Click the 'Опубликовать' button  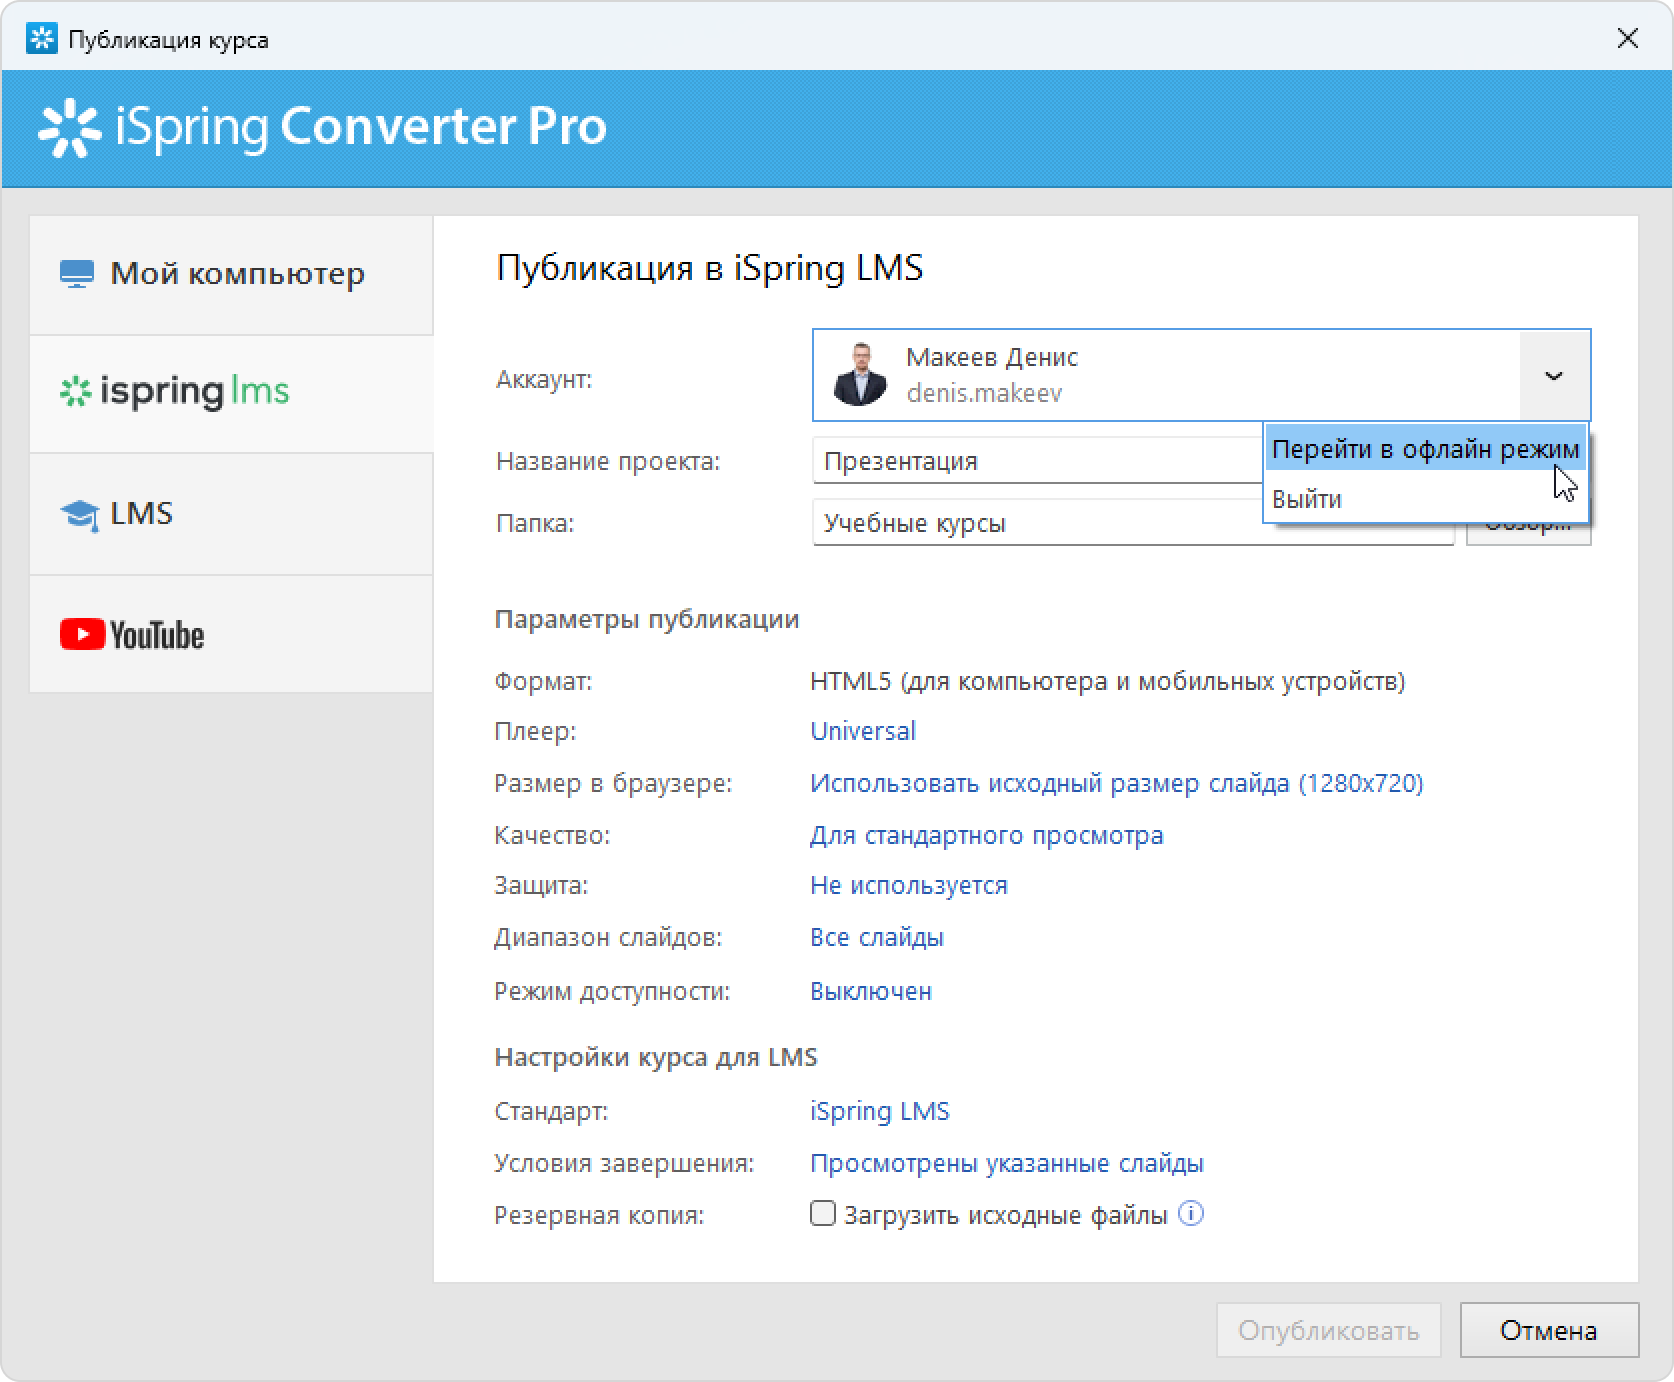pos(1328,1330)
